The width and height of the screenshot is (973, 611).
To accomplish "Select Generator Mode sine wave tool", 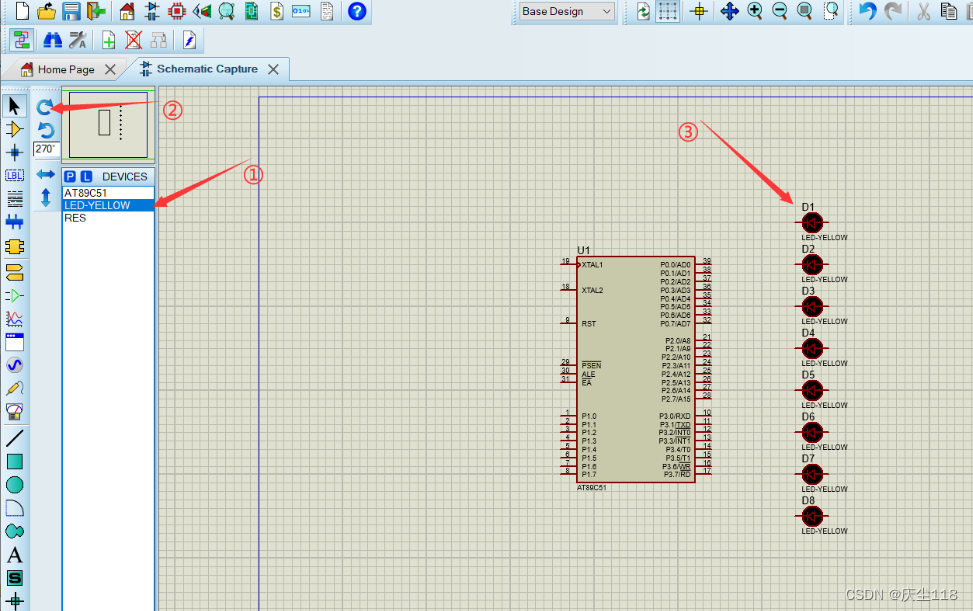I will coord(14,365).
